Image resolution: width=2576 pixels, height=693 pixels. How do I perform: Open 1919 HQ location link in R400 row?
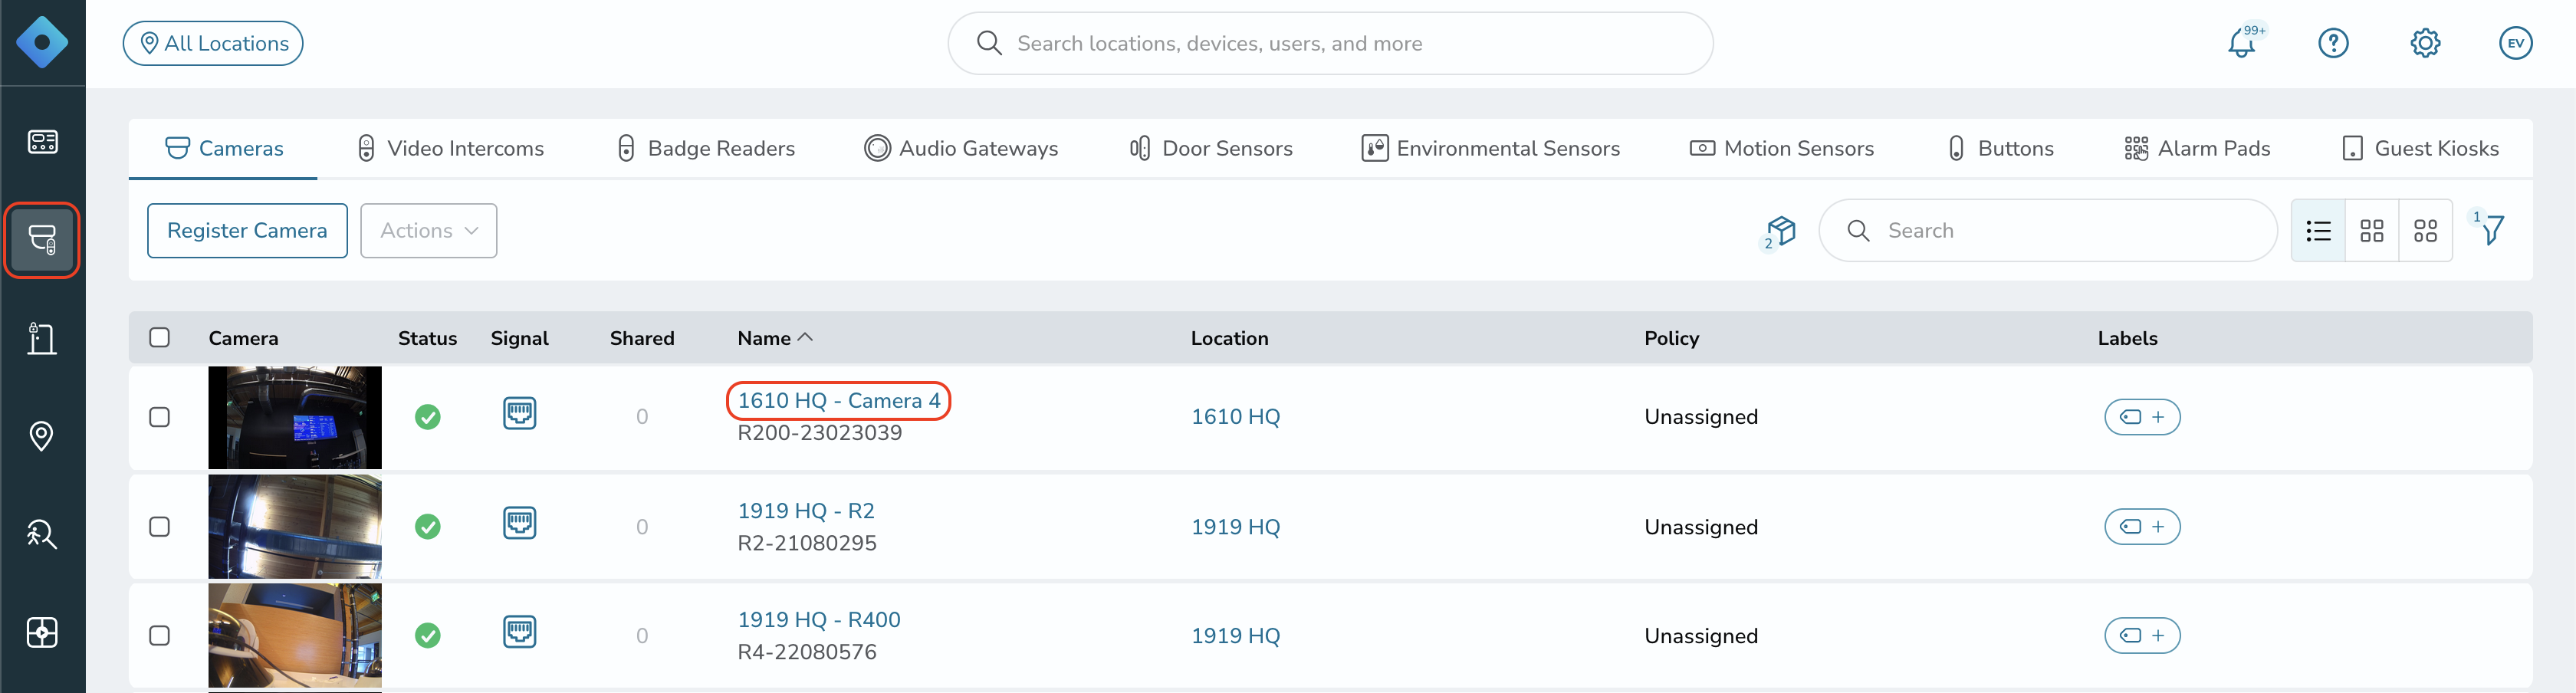coord(1235,636)
